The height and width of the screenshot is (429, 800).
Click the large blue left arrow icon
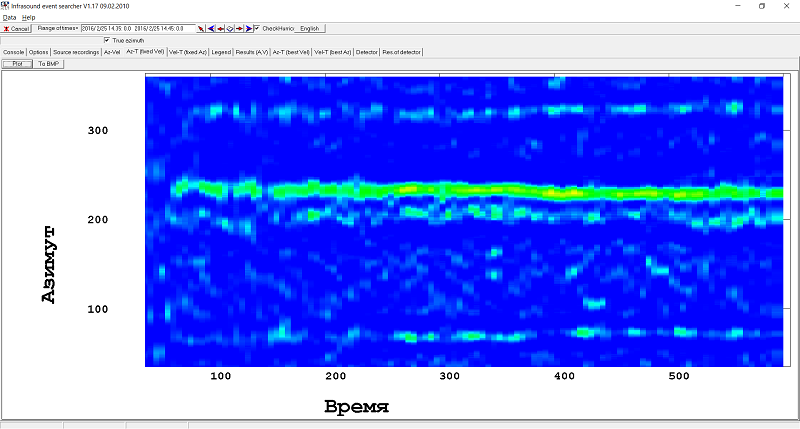(211, 29)
